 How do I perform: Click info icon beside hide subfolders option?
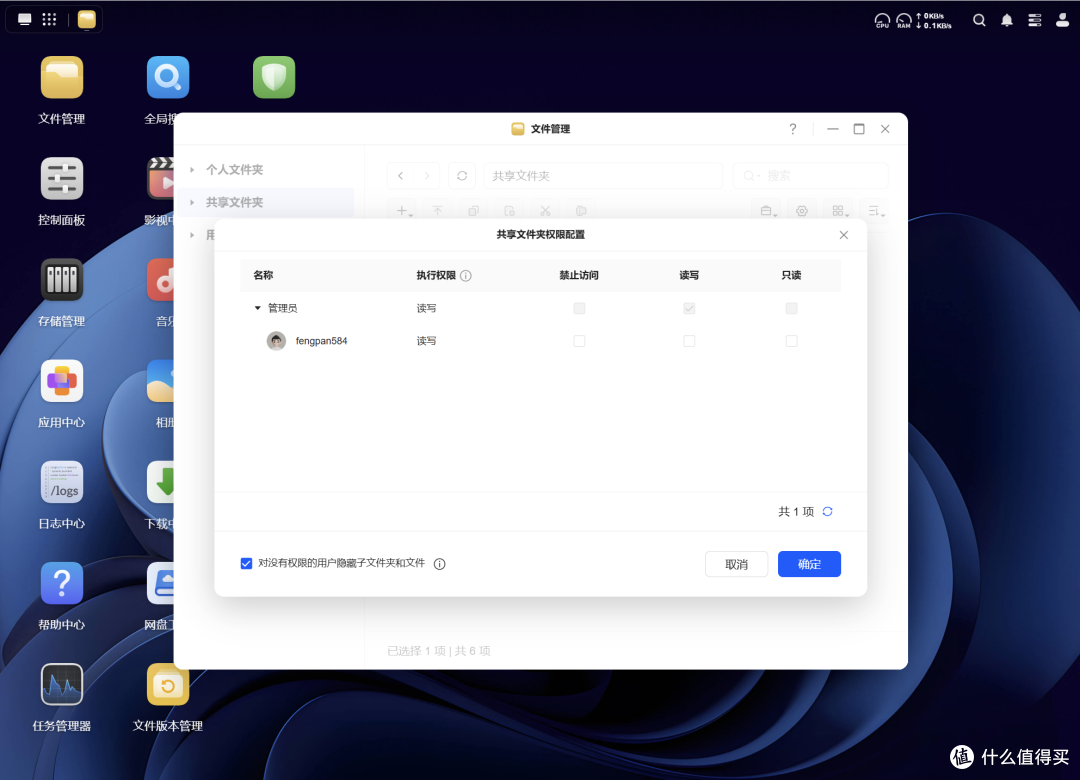[x=439, y=564]
